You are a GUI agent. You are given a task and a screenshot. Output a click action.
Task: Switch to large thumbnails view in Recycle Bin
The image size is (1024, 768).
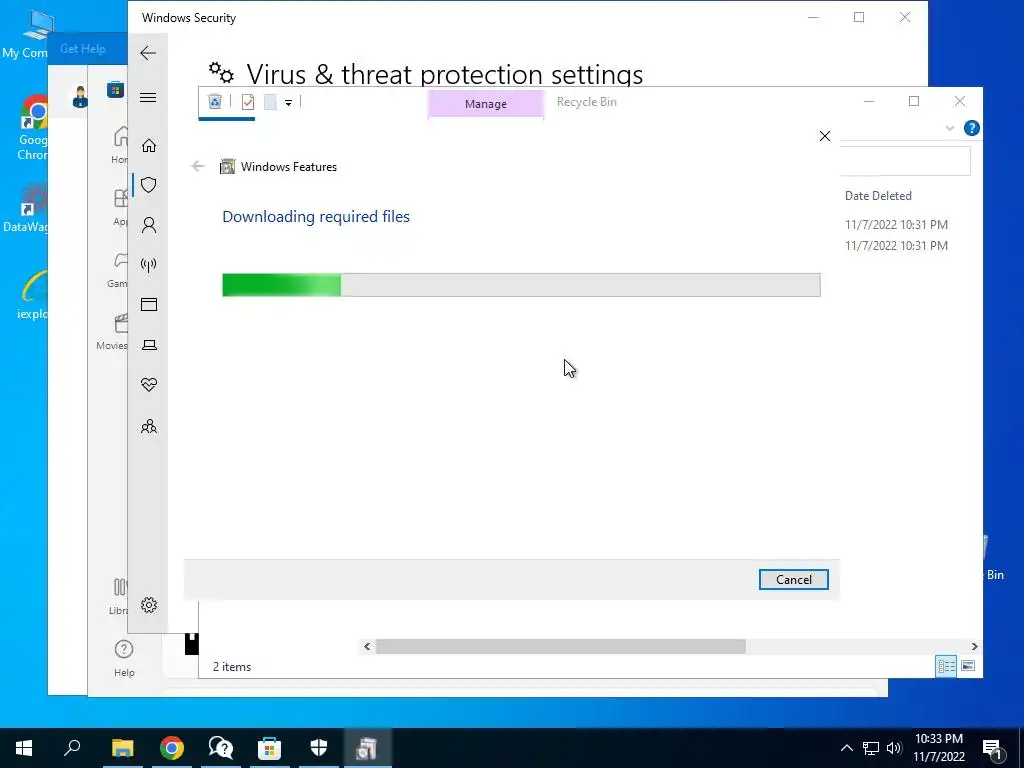coord(968,665)
